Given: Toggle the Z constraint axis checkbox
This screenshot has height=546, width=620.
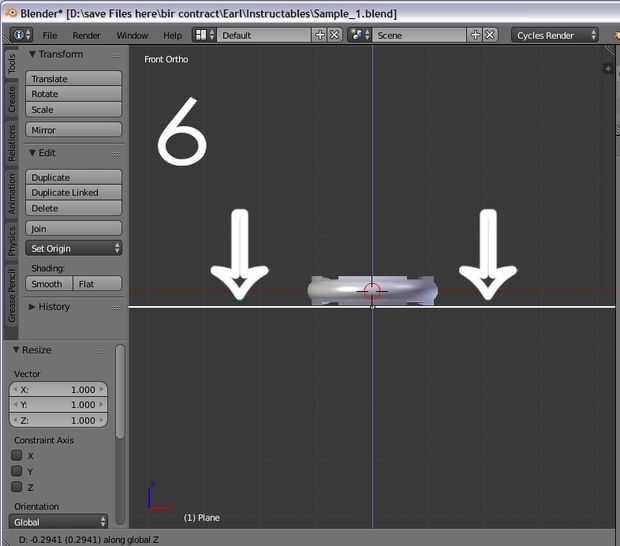Looking at the screenshot, I should click(17, 486).
